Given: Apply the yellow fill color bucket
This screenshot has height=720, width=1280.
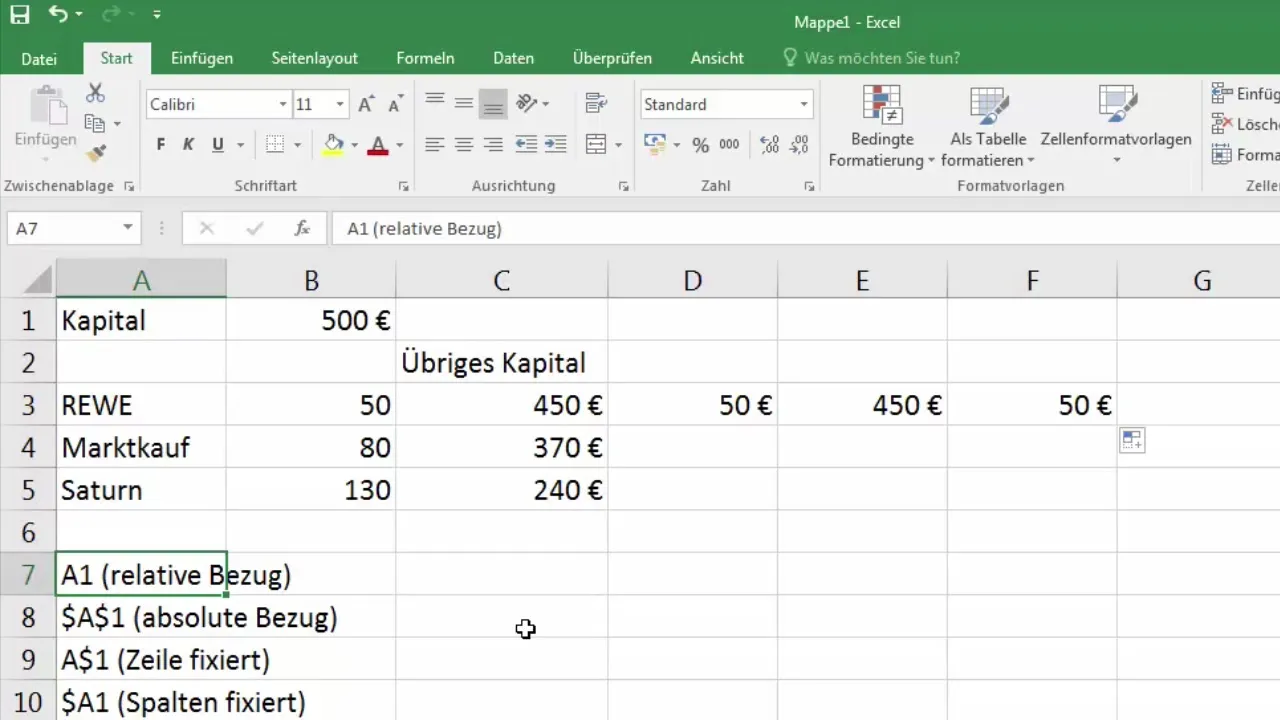Looking at the screenshot, I should [x=334, y=145].
